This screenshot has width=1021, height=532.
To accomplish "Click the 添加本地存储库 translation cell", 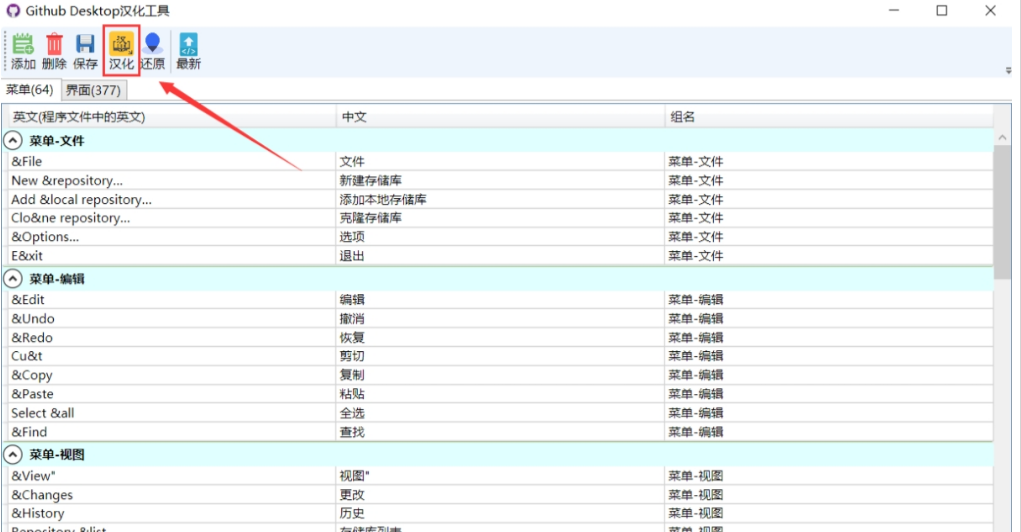I will pyautogui.click(x=500, y=199).
